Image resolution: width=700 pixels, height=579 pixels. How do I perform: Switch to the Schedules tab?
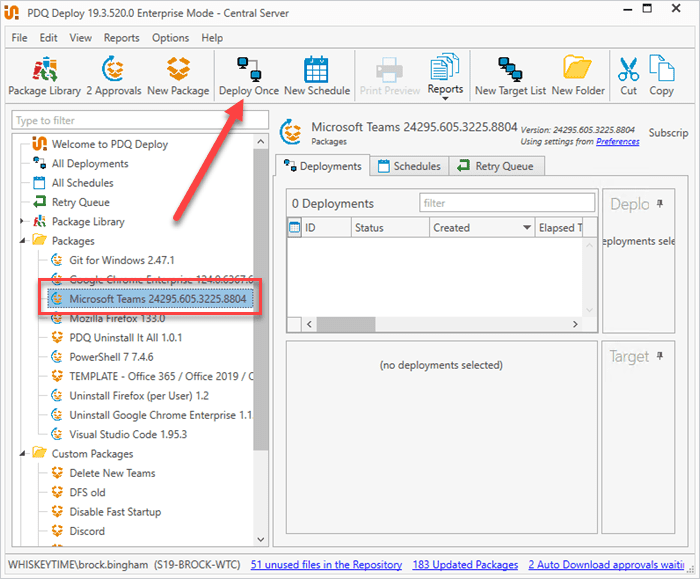click(409, 166)
